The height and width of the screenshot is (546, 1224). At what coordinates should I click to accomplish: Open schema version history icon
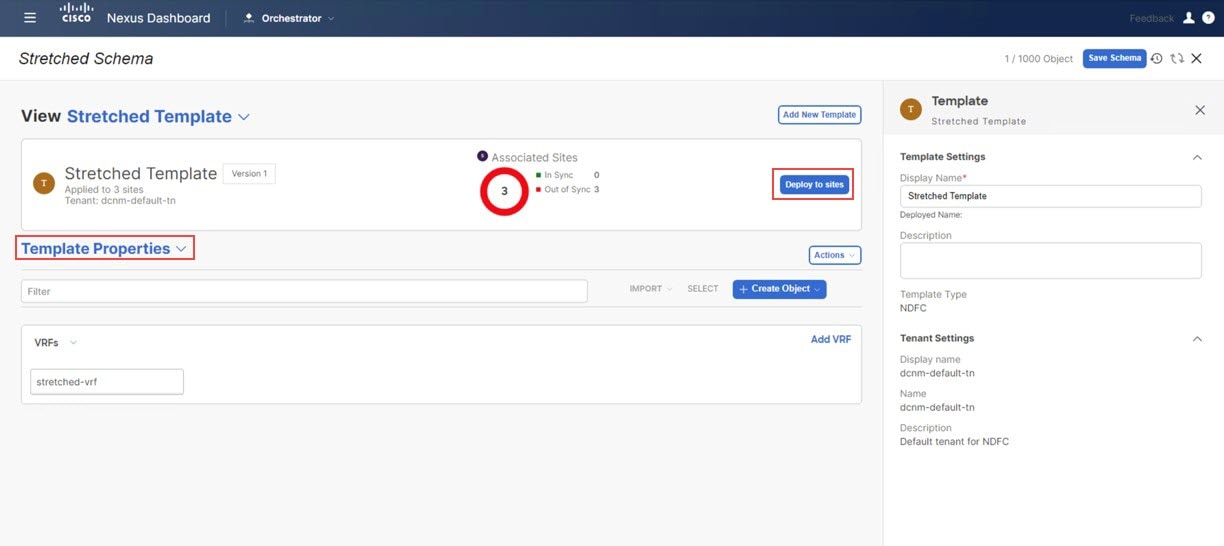1156,59
